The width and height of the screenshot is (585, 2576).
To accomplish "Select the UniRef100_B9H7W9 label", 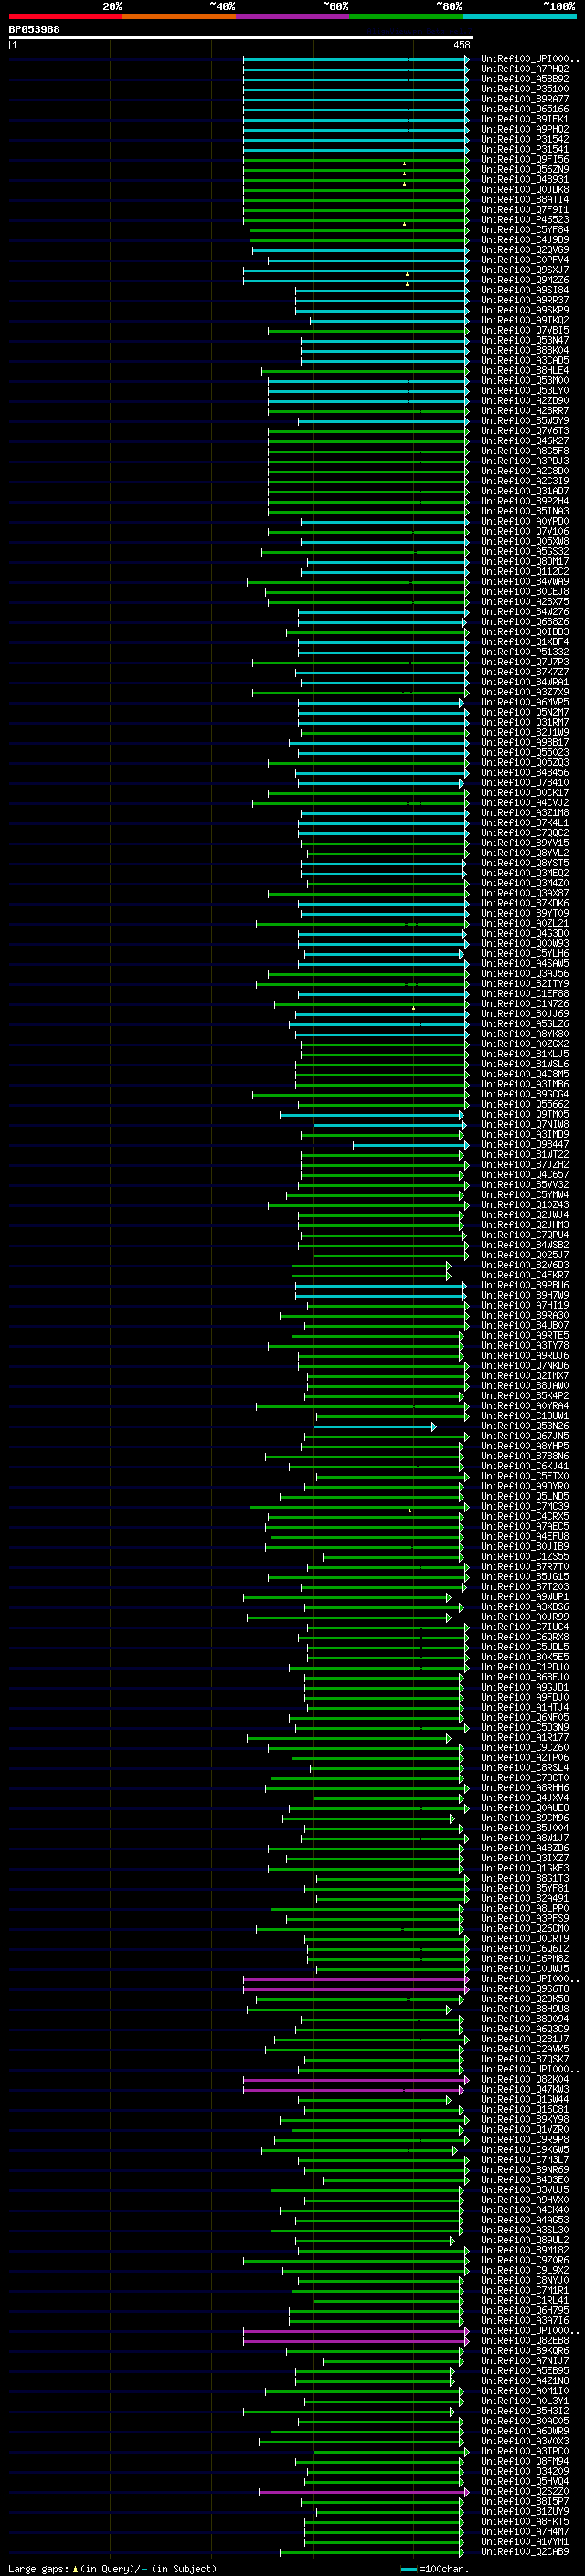I will click(524, 1295).
